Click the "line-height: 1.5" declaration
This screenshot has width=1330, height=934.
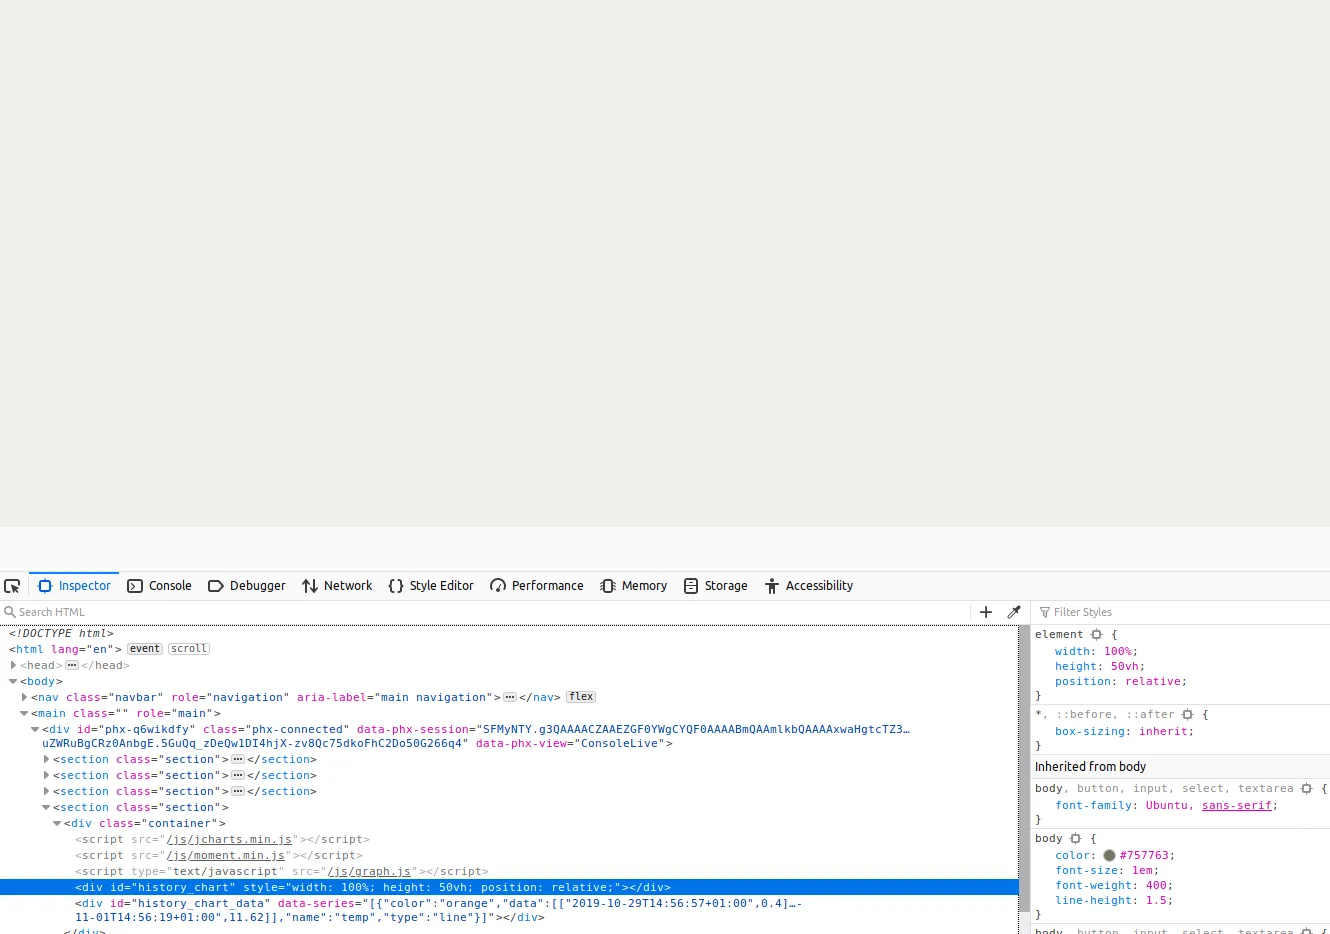pos(1114,900)
